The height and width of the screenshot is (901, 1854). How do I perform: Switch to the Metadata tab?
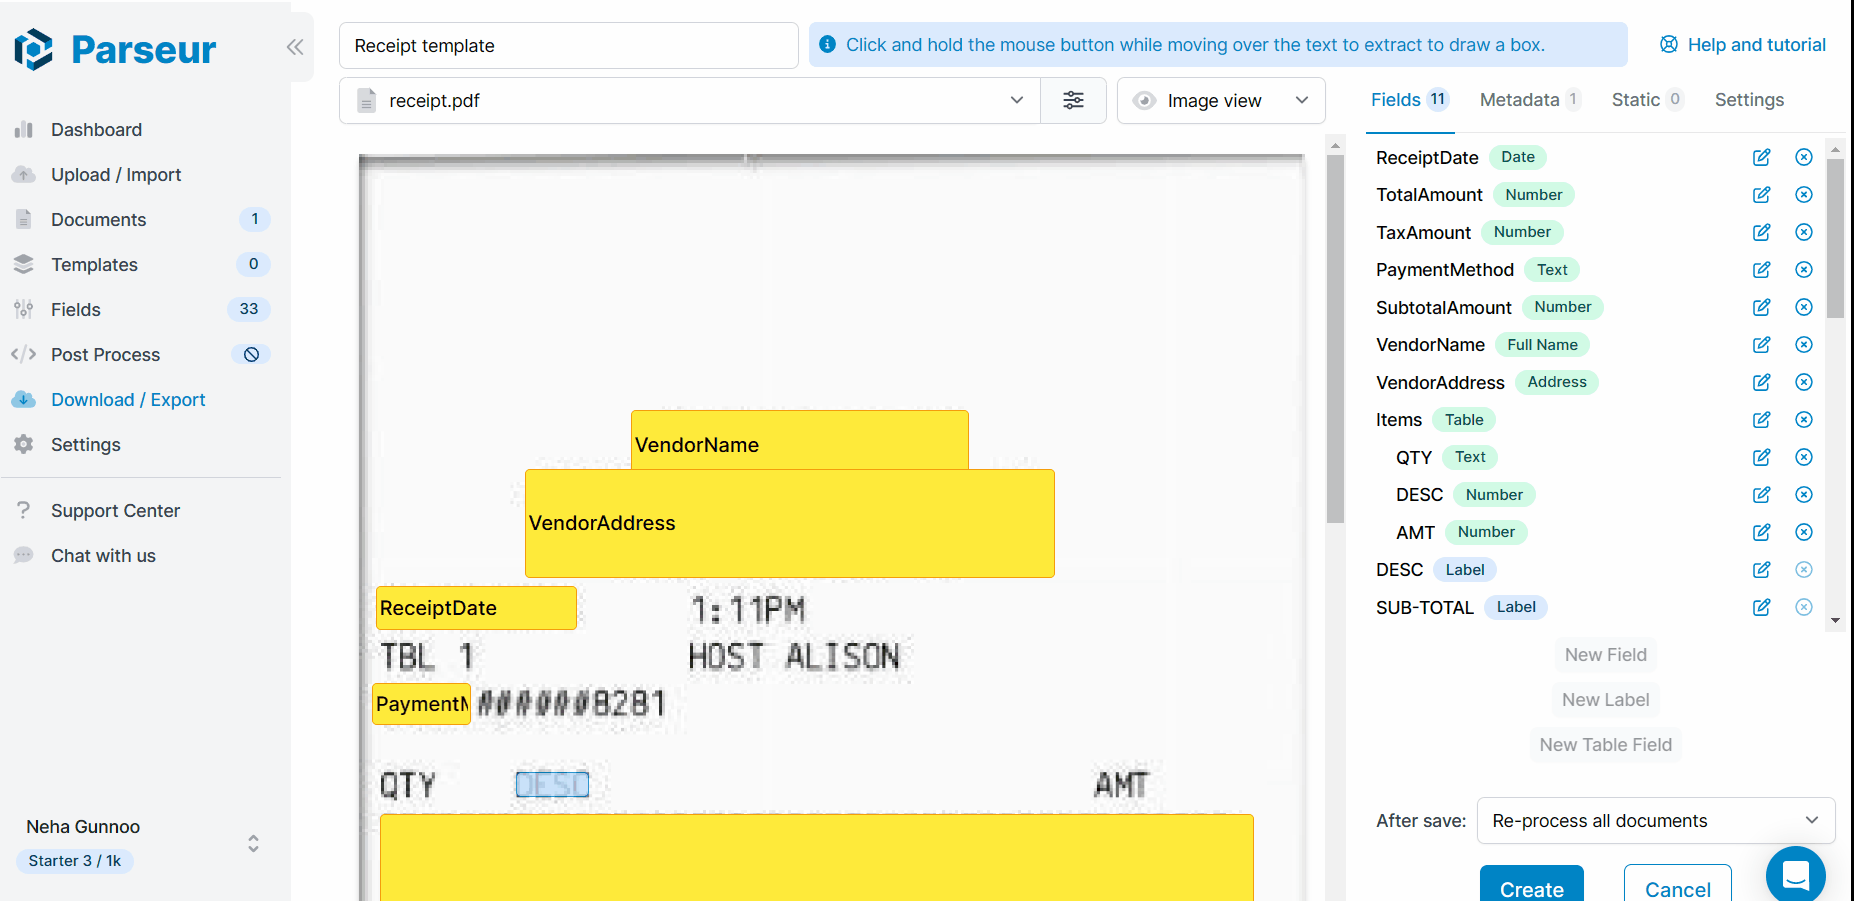click(x=1521, y=99)
